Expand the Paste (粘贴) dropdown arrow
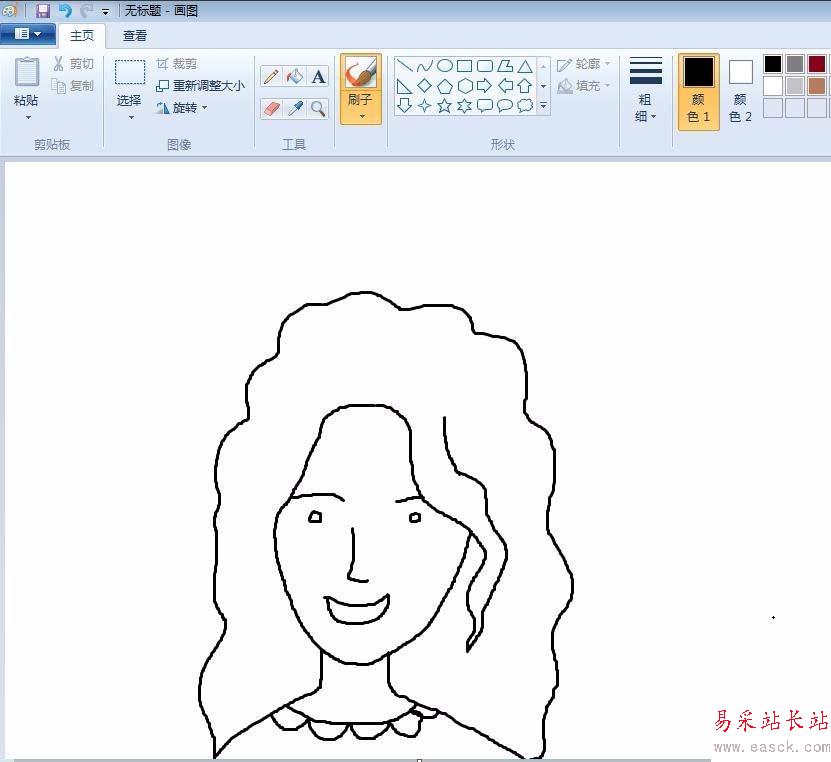 [x=28, y=117]
